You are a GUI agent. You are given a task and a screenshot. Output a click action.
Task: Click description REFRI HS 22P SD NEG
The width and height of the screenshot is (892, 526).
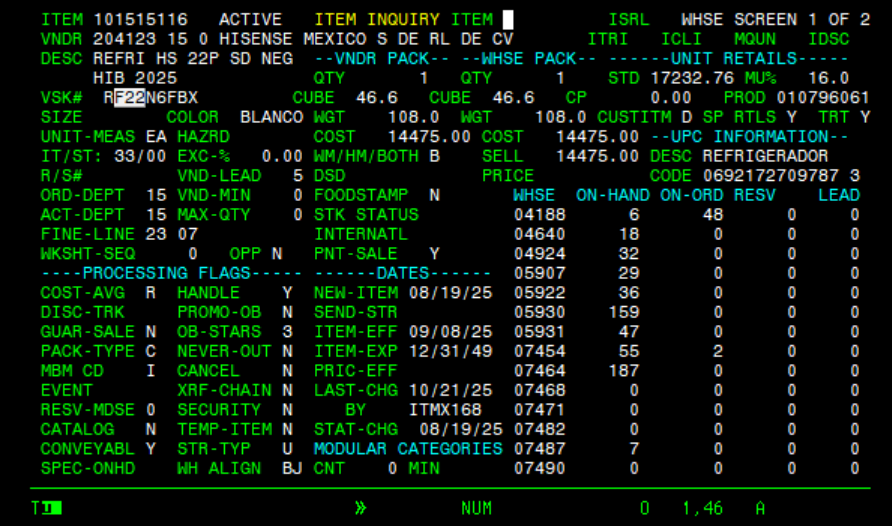193,59
